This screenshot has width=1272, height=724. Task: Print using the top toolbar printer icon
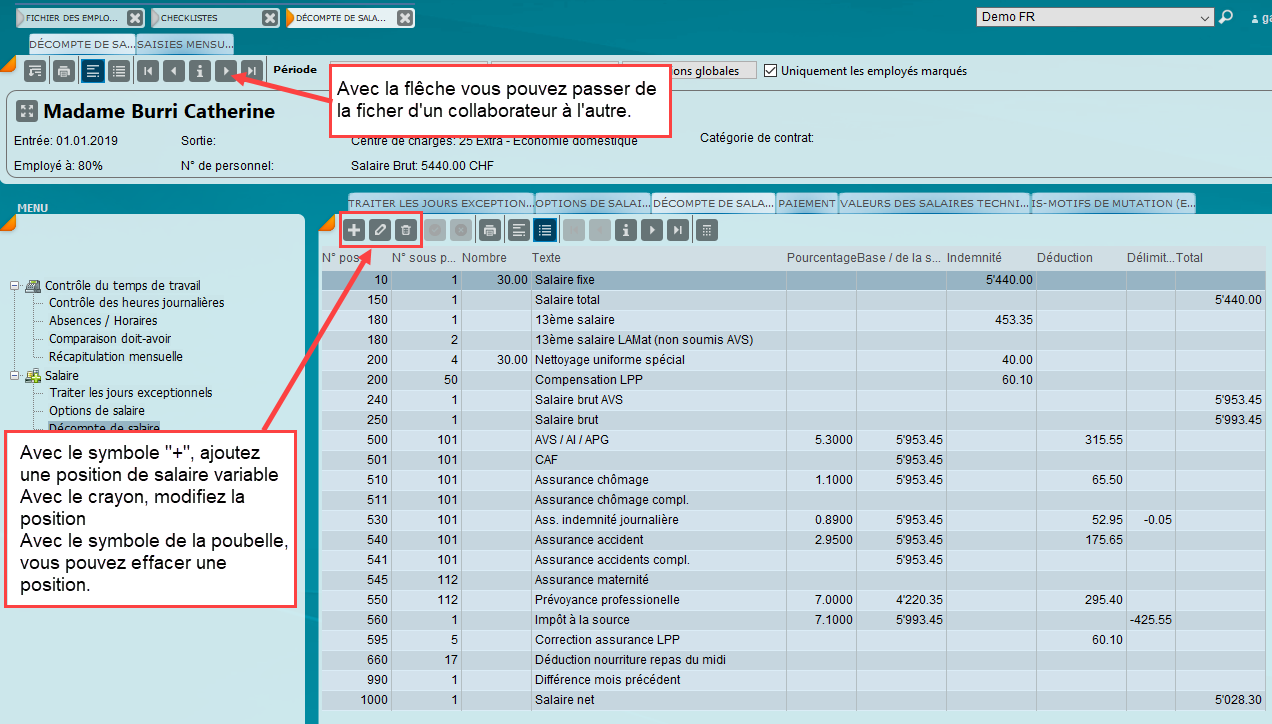64,71
